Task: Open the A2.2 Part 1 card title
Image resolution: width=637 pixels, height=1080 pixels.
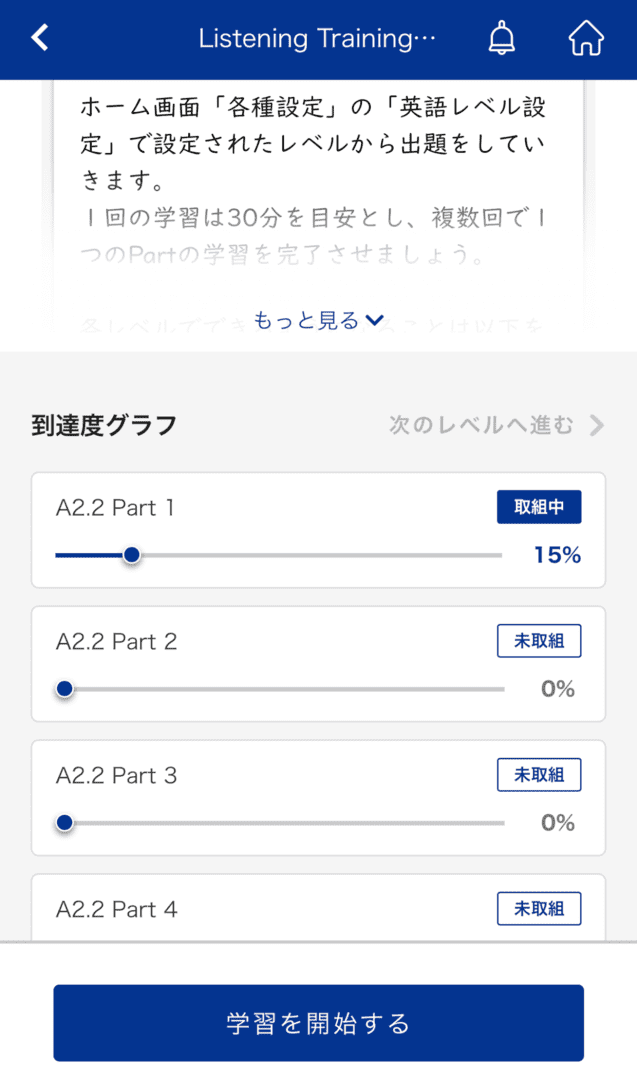Action: coord(115,508)
